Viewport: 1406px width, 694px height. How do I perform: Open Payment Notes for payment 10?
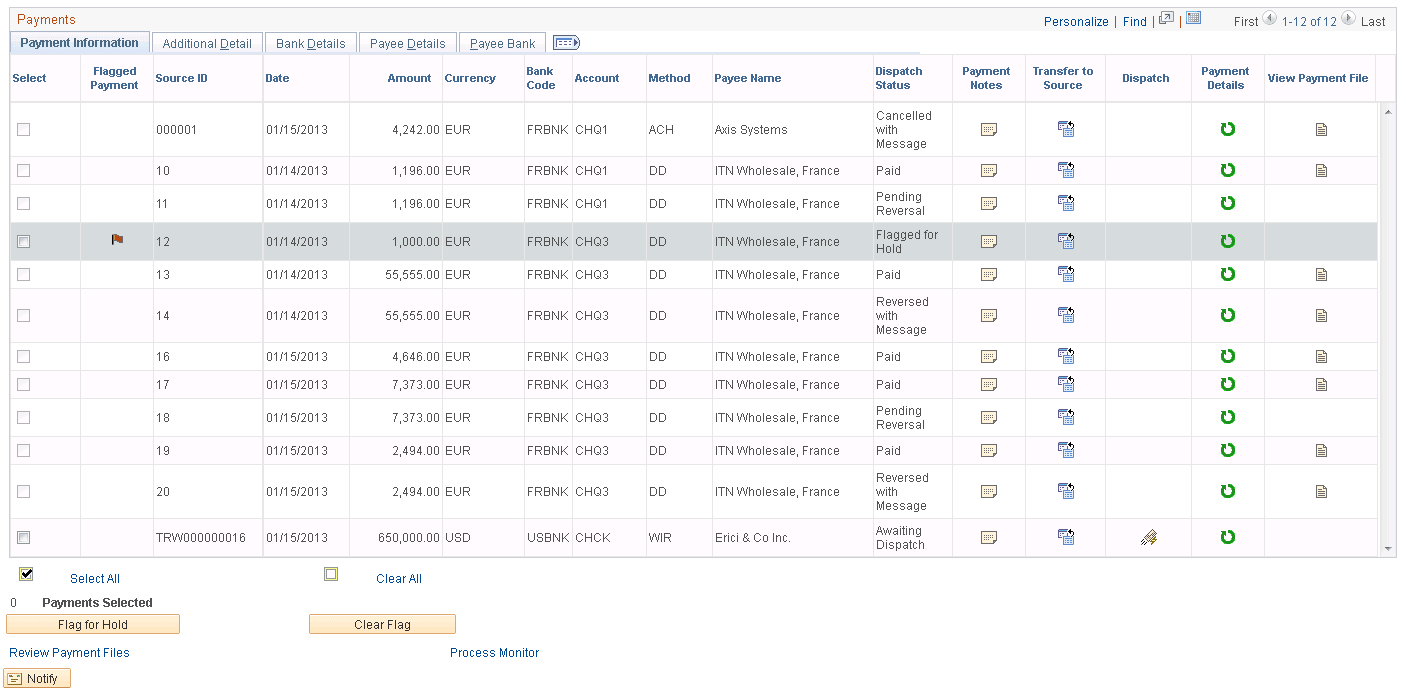988,170
